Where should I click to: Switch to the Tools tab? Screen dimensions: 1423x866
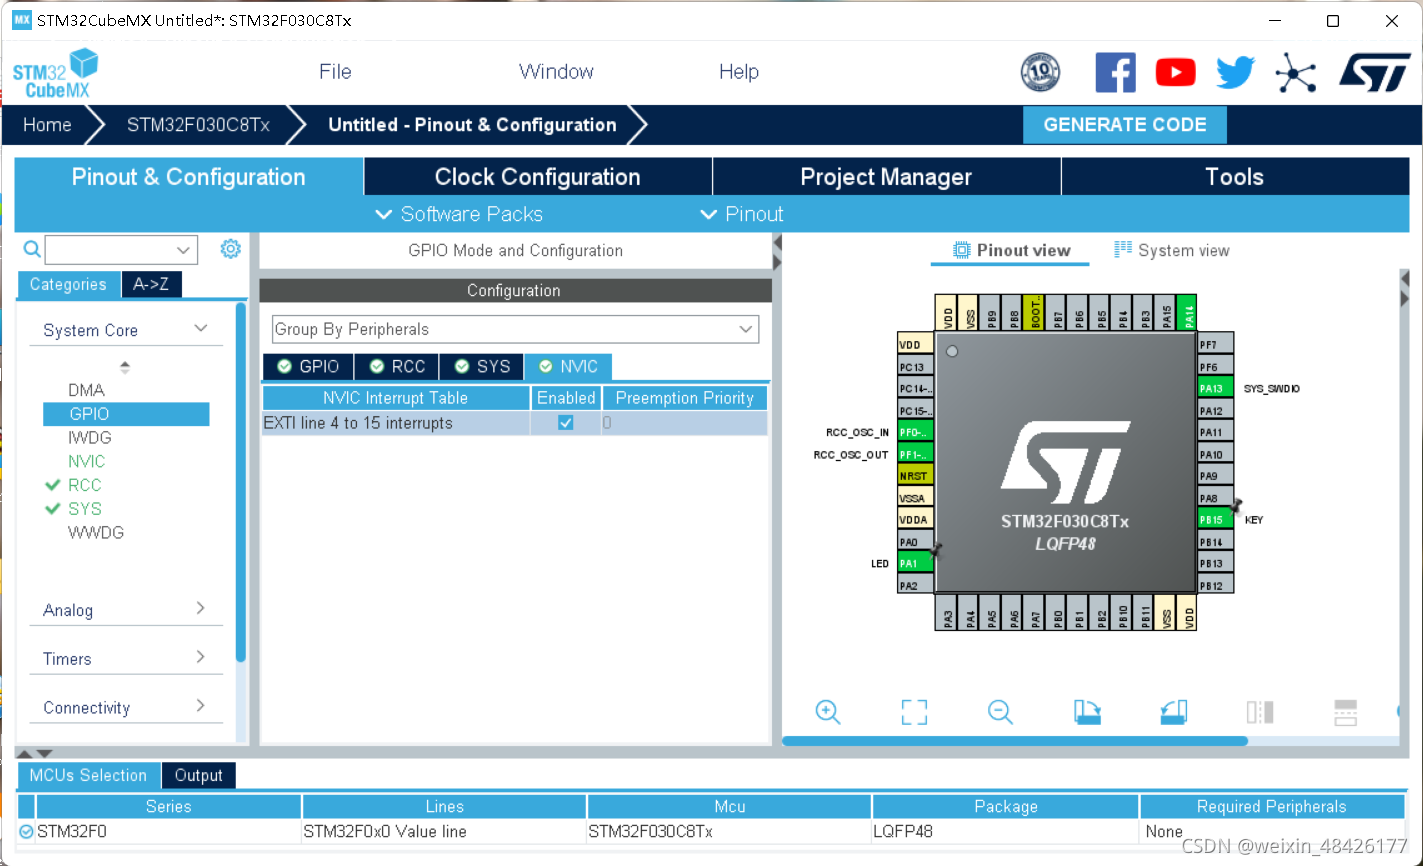(1235, 177)
